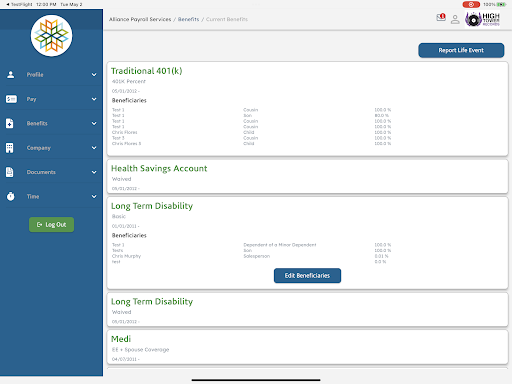The width and height of the screenshot is (512, 384).
Task: Click the Time stopwatch icon
Action: click(x=11, y=196)
